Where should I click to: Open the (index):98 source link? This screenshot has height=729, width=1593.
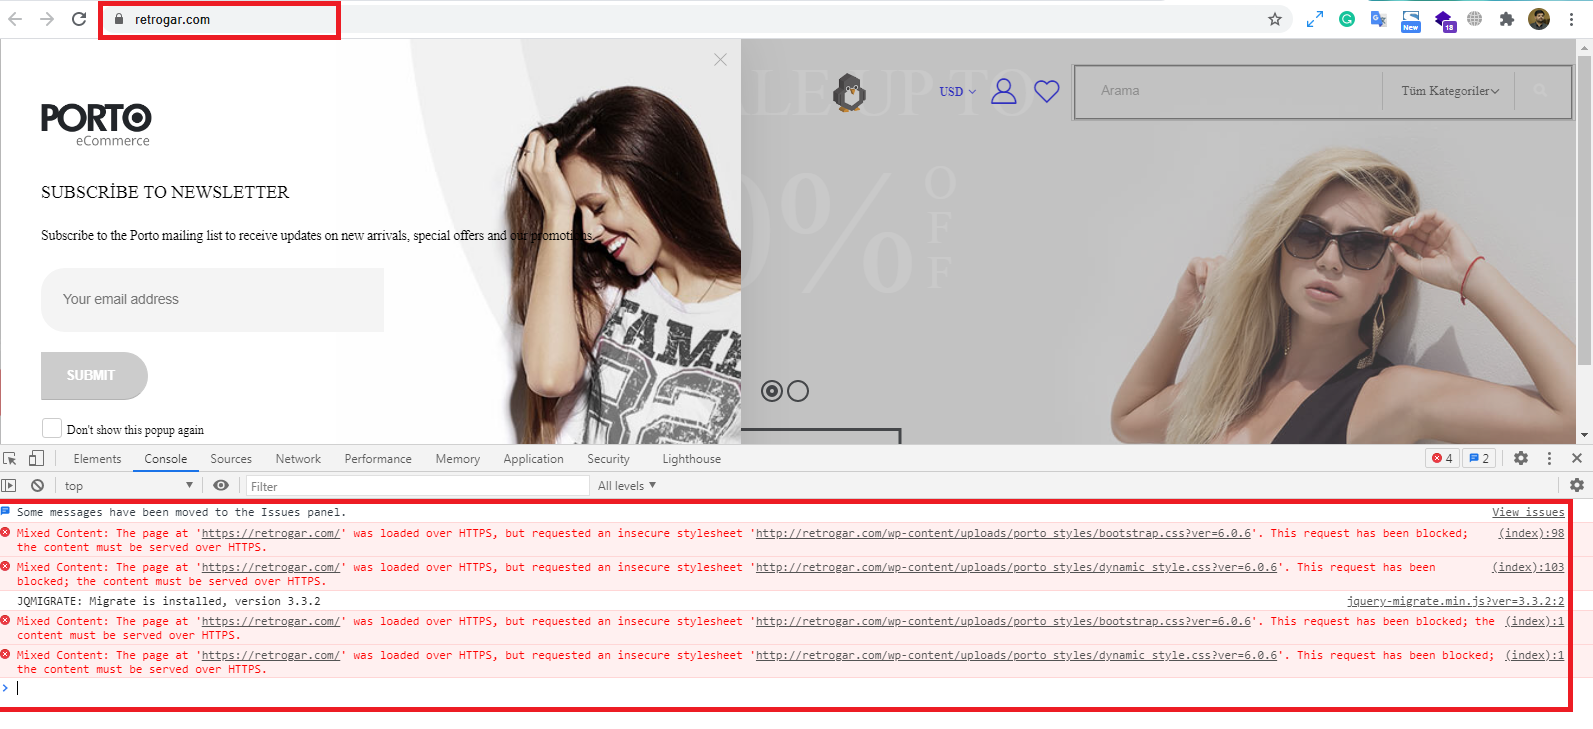coord(1531,533)
